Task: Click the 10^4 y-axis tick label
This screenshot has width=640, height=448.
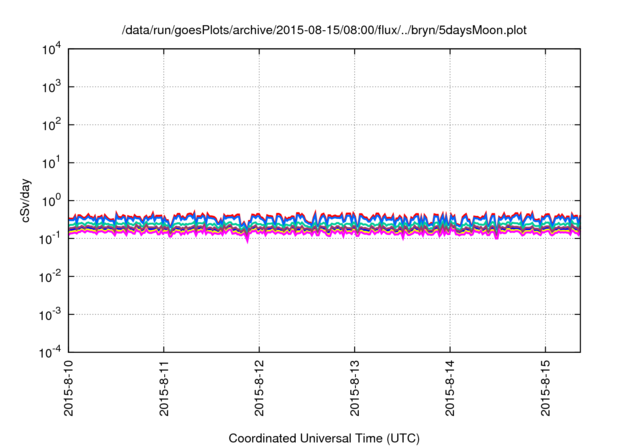Action: point(51,49)
